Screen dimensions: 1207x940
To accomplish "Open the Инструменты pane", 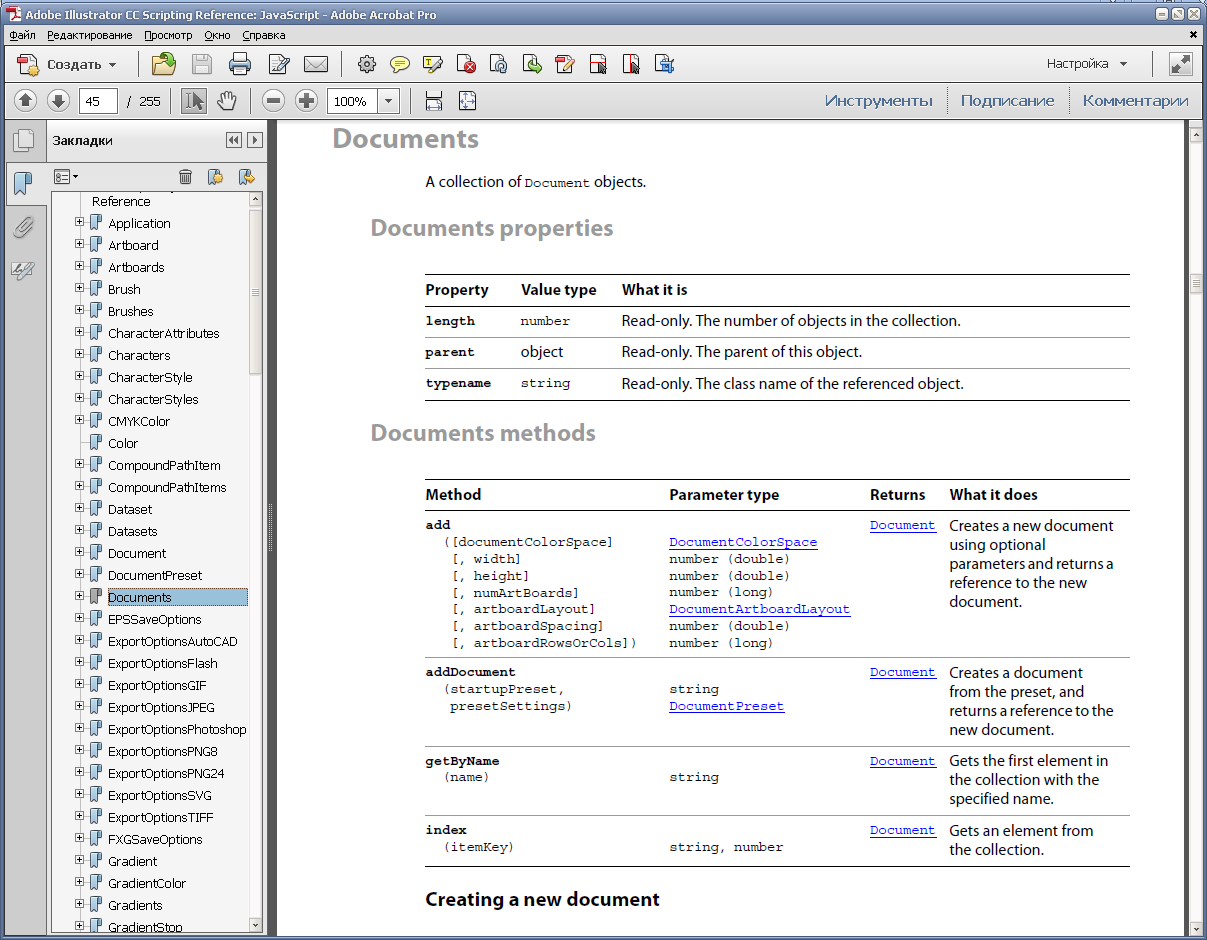I will [878, 101].
